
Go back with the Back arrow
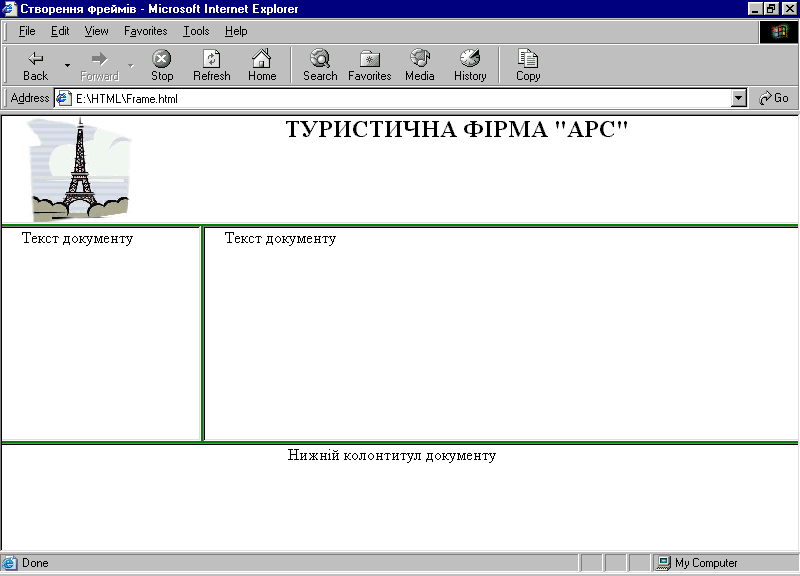[x=35, y=65]
